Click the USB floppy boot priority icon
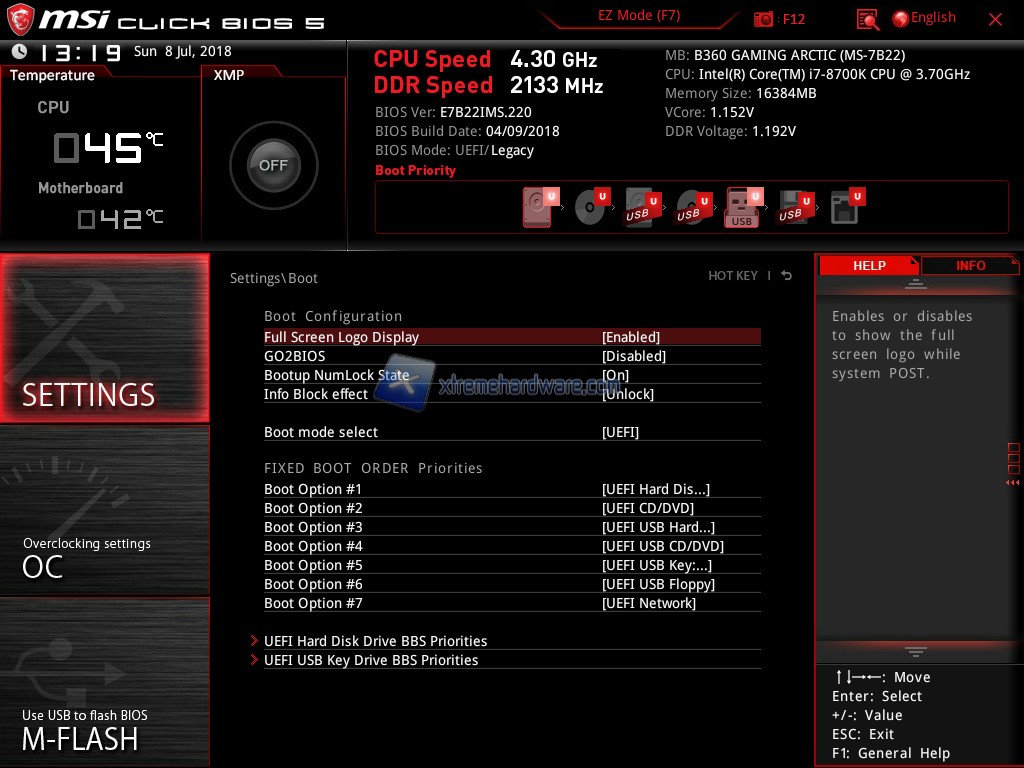The width and height of the screenshot is (1024, 768). 794,207
